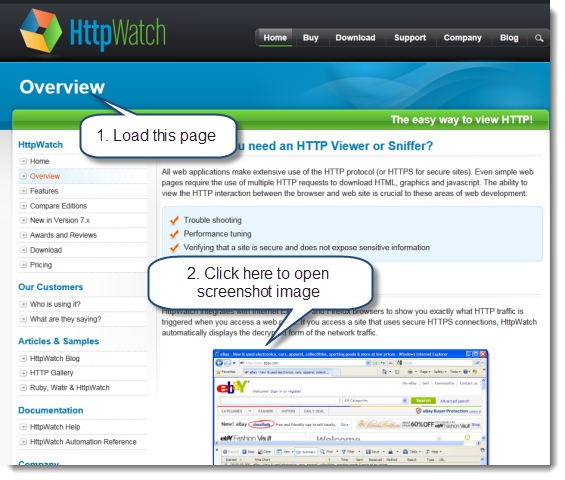Go to Home in the sidebar
Screen dimensions: 565x480
point(39,161)
